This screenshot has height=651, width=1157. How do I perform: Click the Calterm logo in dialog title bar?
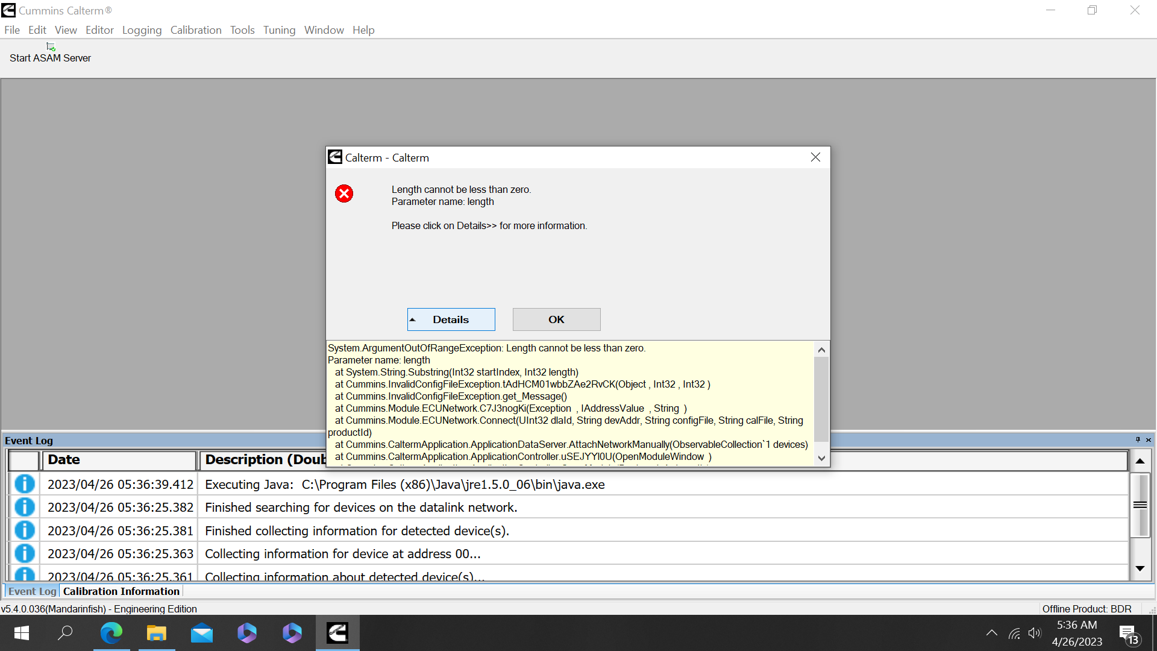click(x=335, y=157)
